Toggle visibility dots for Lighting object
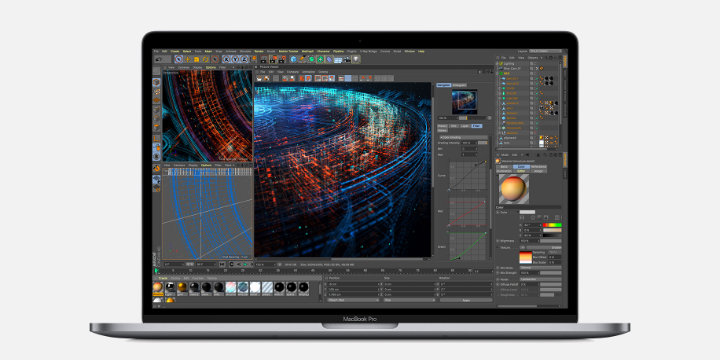The image size is (720, 360). 535,63
